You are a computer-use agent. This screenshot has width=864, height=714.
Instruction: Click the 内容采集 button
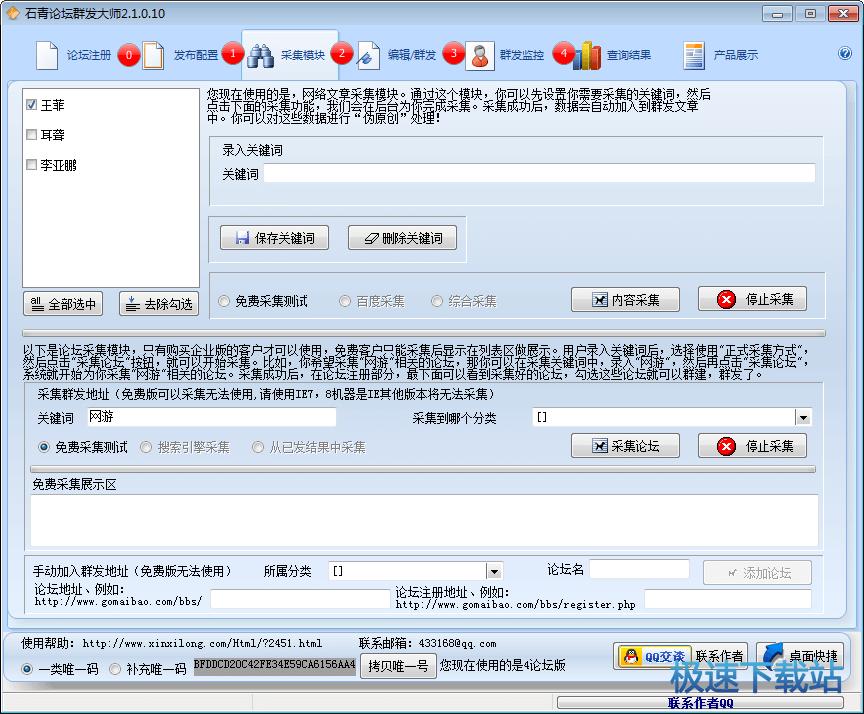pos(625,299)
